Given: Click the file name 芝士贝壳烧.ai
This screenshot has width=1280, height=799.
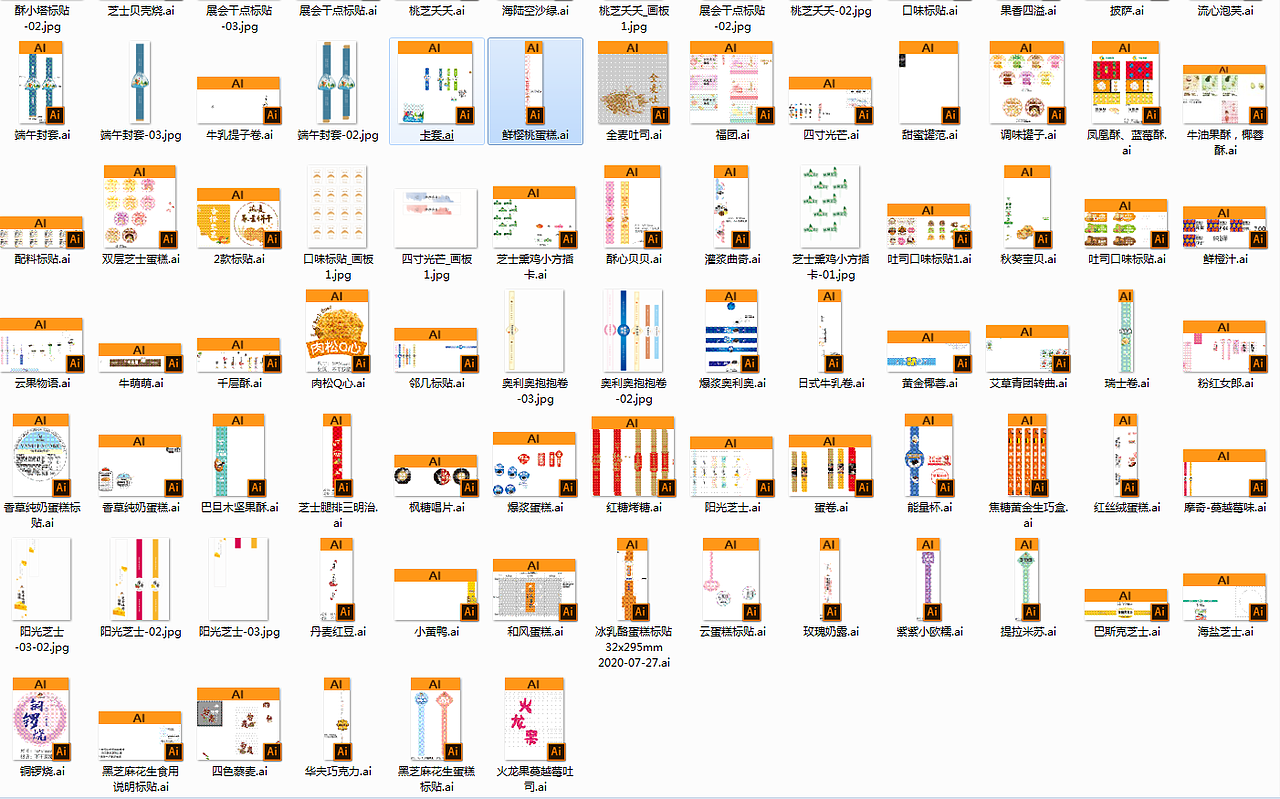Looking at the screenshot, I should coord(139,10).
